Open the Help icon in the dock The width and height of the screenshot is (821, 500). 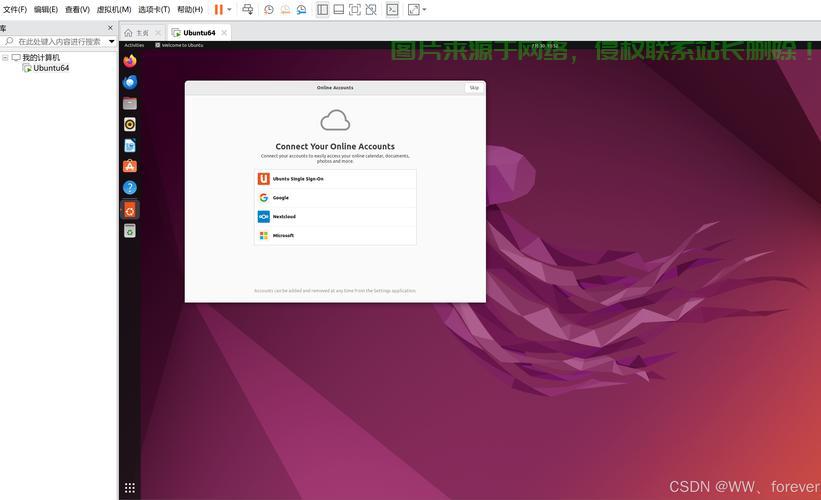click(x=130, y=187)
